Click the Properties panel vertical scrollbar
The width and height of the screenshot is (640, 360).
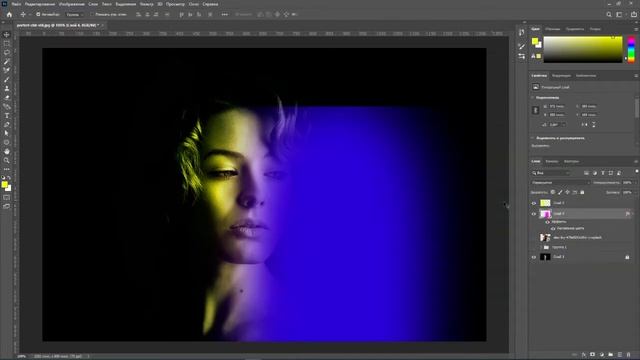637,108
